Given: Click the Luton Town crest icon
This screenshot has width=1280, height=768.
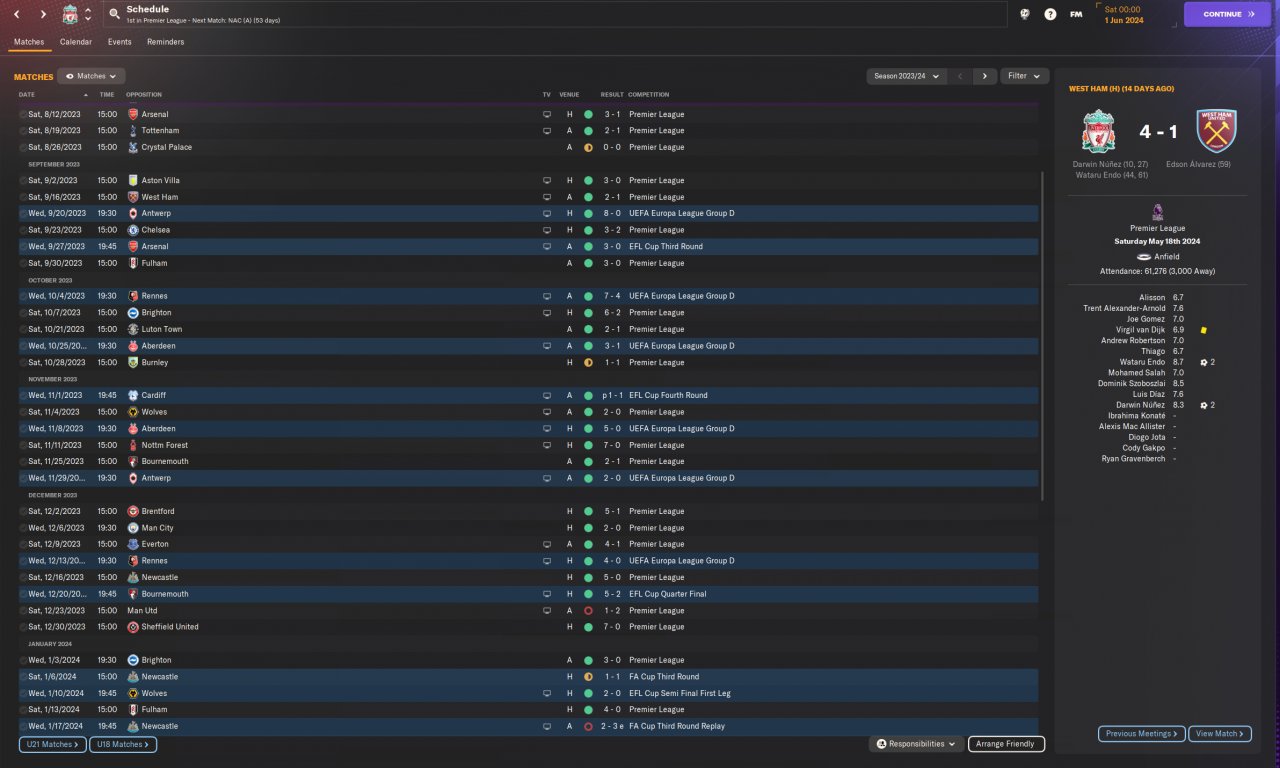Looking at the screenshot, I should click(x=133, y=329).
